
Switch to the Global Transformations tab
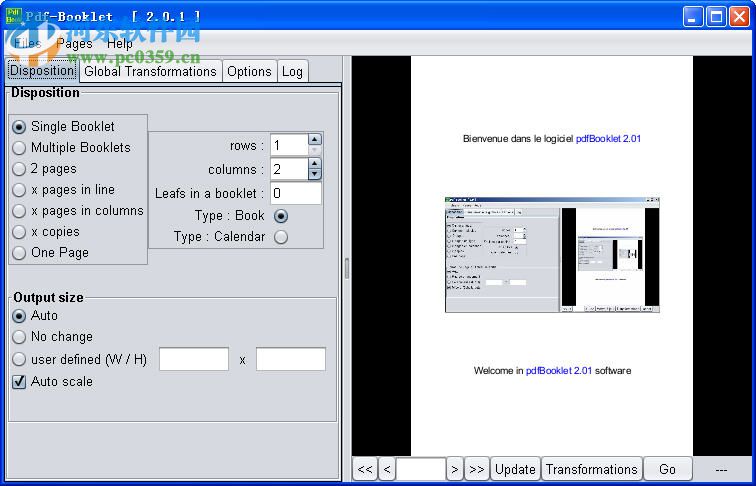tap(150, 72)
